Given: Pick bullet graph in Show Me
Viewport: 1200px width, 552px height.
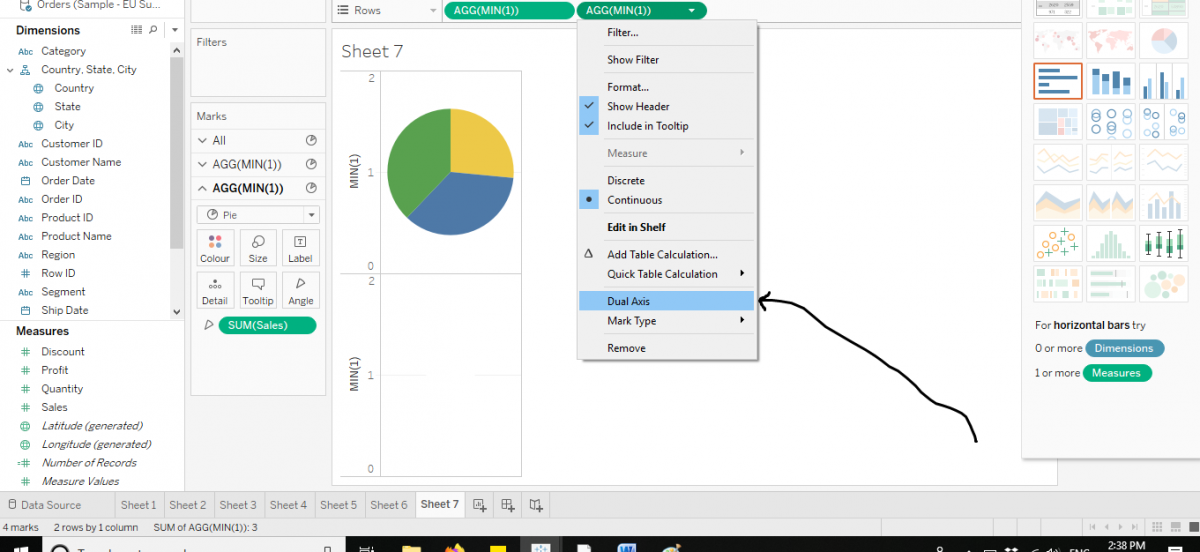Looking at the screenshot, I should (x=1111, y=283).
